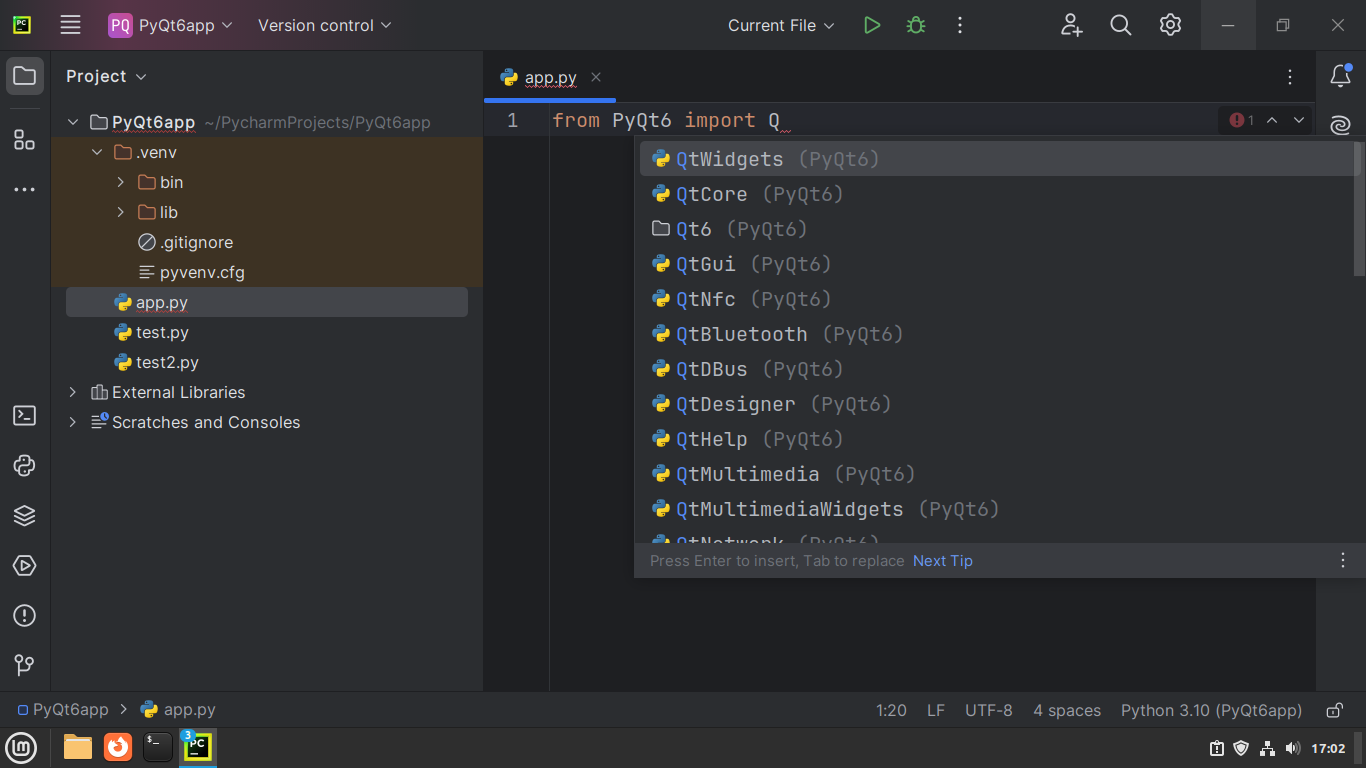
Task: Open the Structure tool window
Action: [x=25, y=139]
